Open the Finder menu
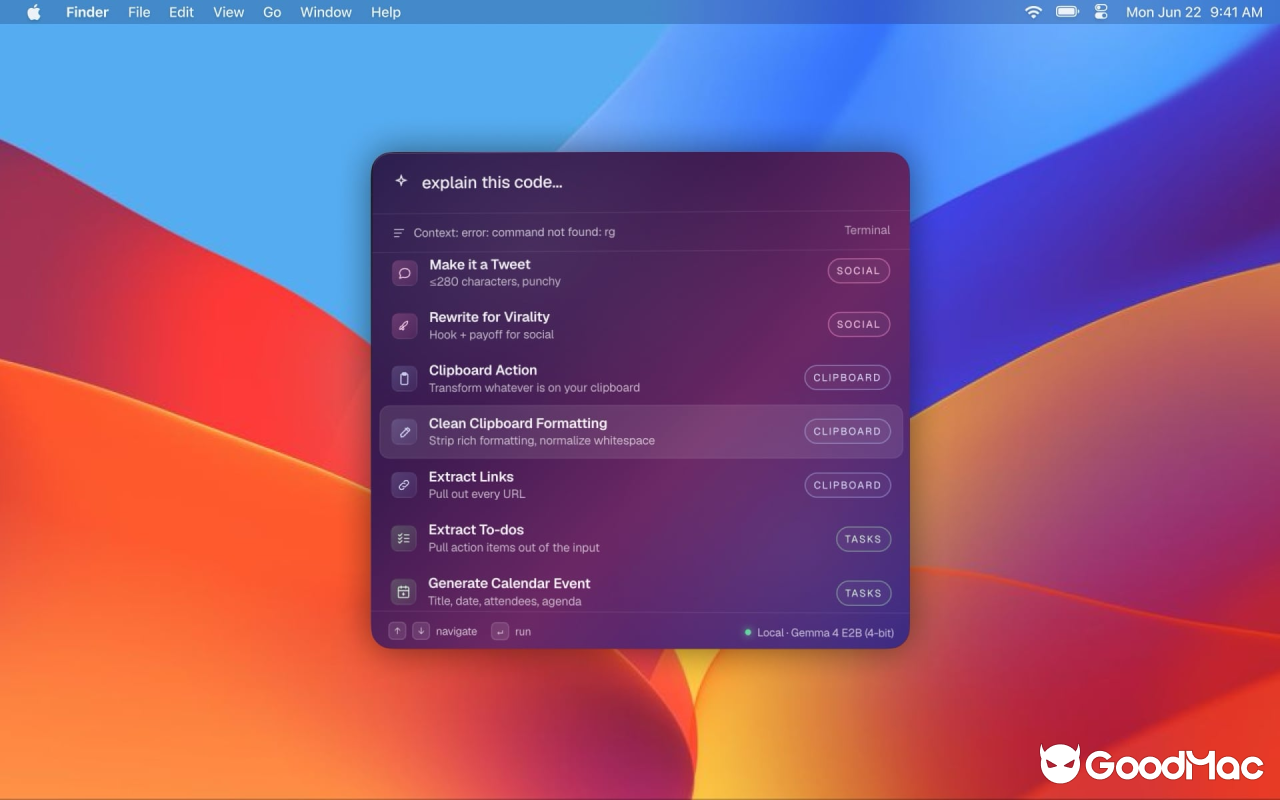The height and width of the screenshot is (800, 1280). (87, 12)
